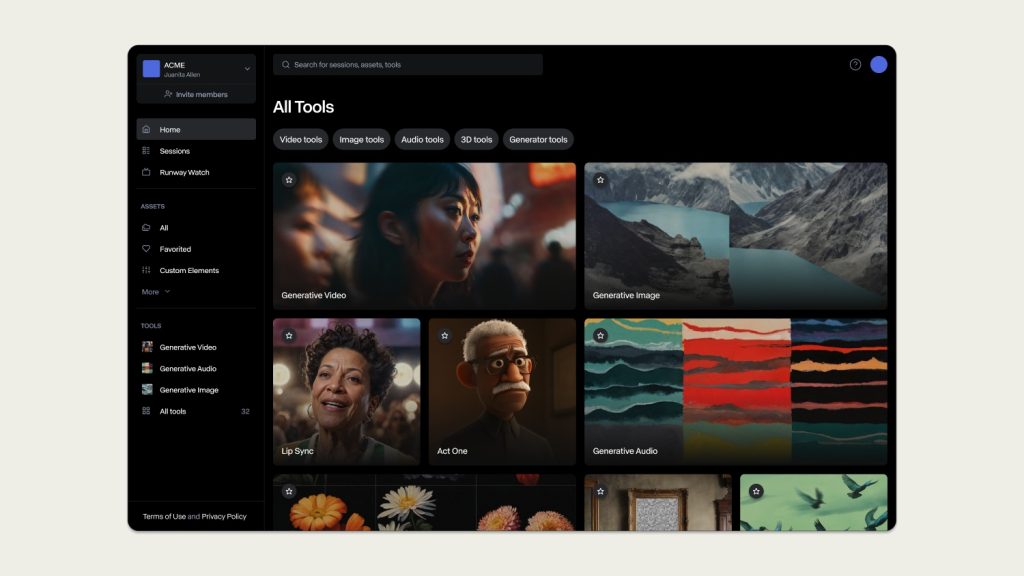This screenshot has width=1024, height=576.
Task: Open the Generative Image tool card
Action: (x=735, y=236)
